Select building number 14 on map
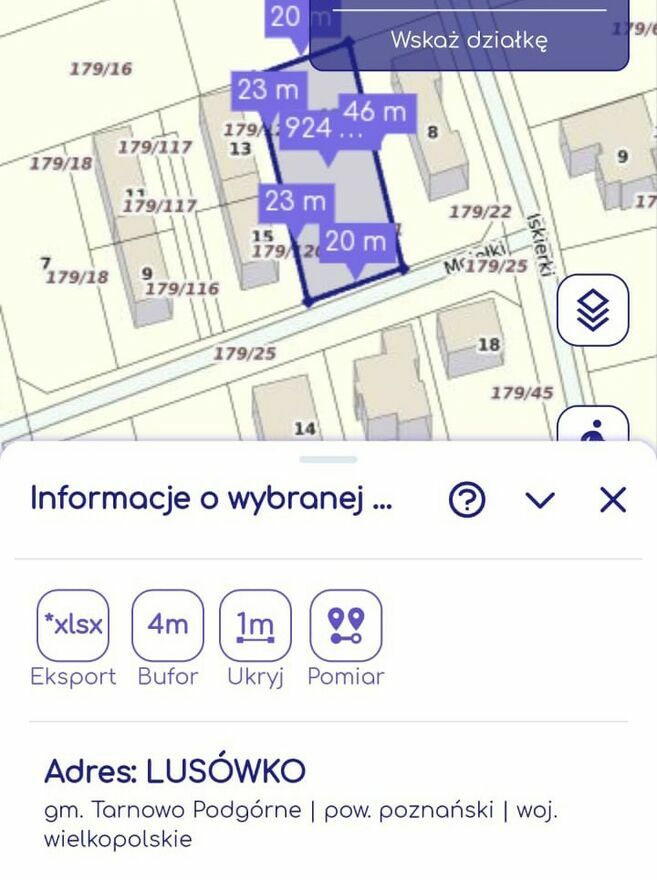The height and width of the screenshot is (880, 657). [304, 428]
